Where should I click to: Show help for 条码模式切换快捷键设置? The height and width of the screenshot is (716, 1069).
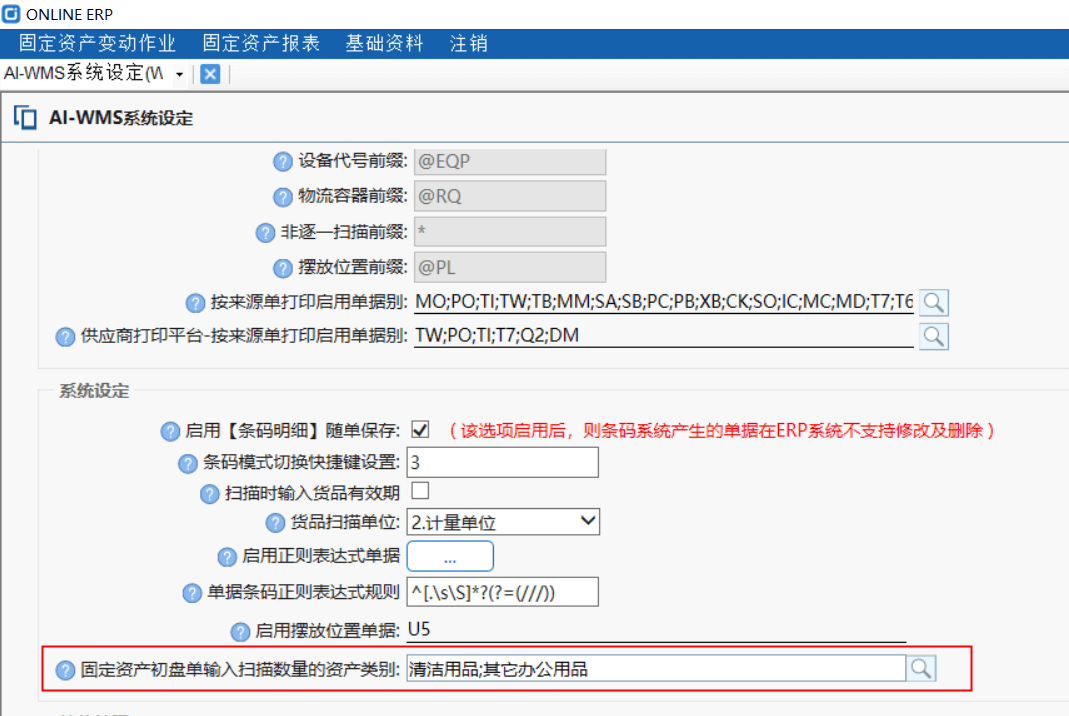(187, 464)
